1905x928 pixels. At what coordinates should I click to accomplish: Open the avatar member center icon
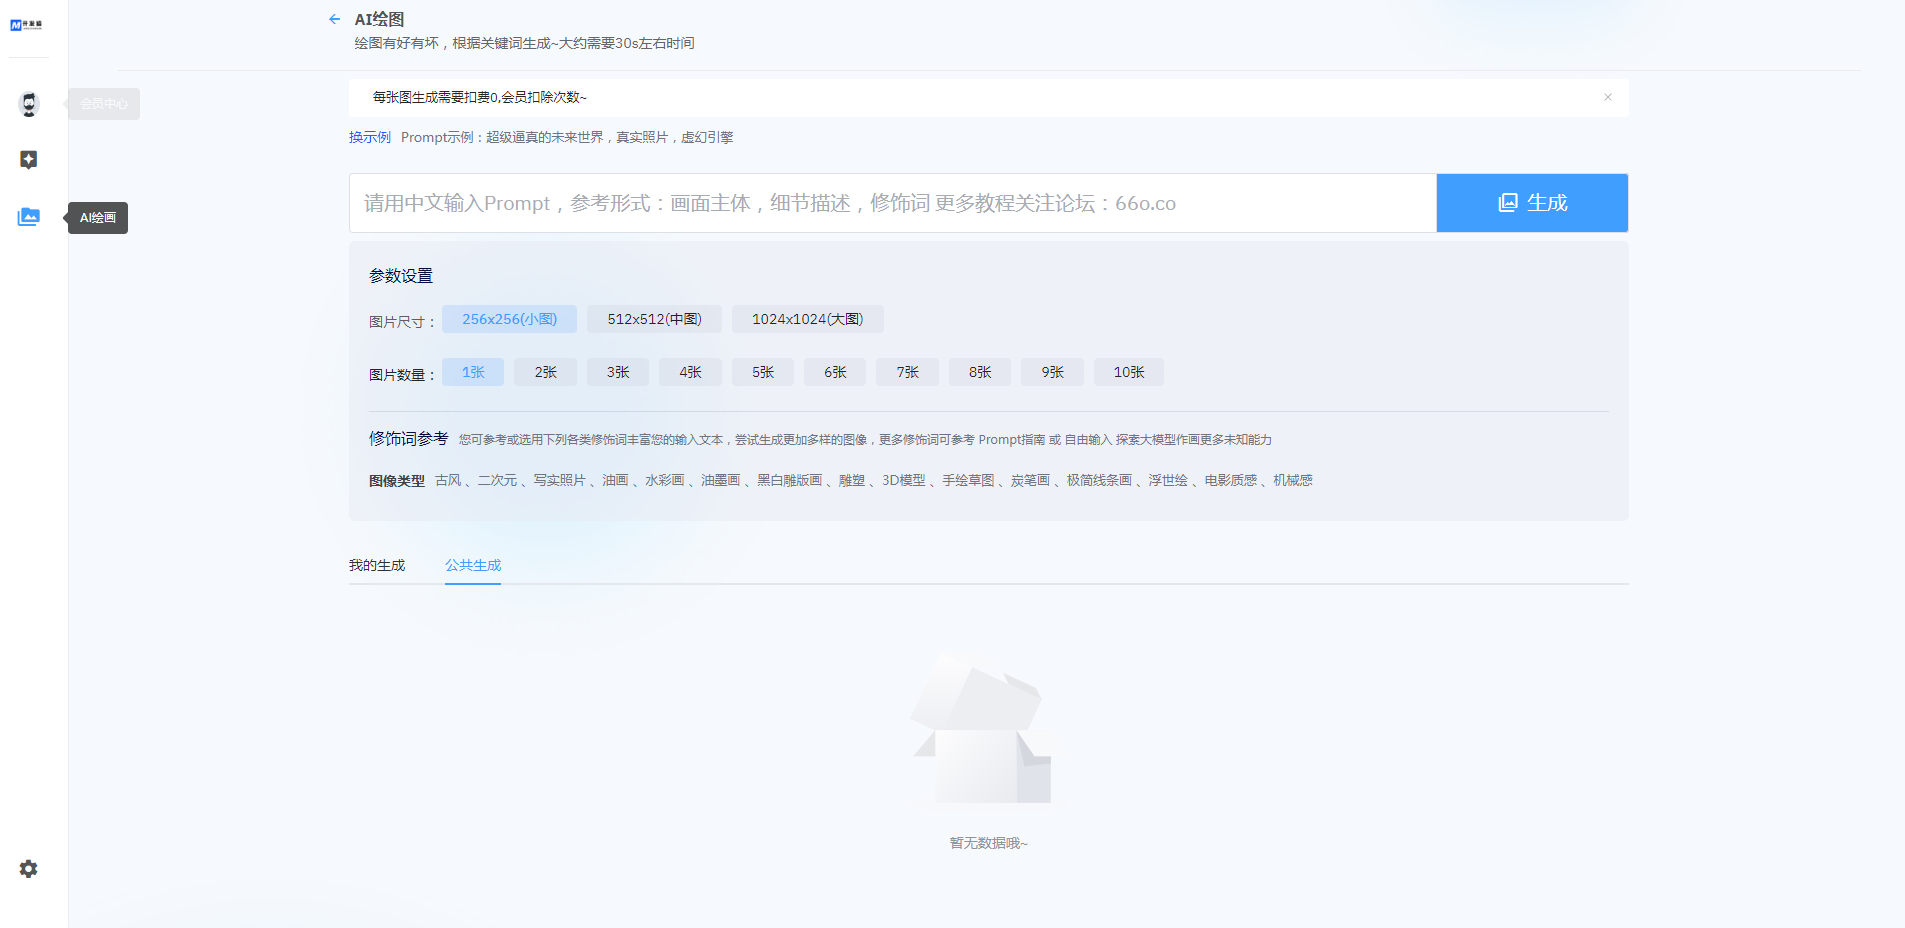point(29,104)
